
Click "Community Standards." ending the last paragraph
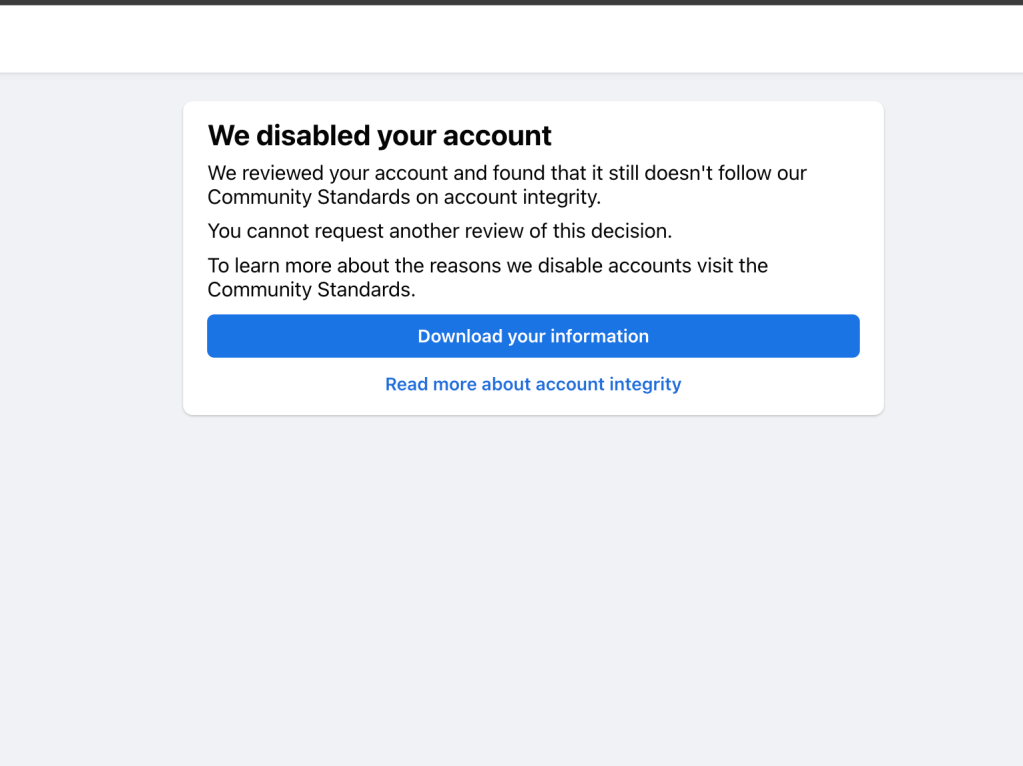click(310, 290)
